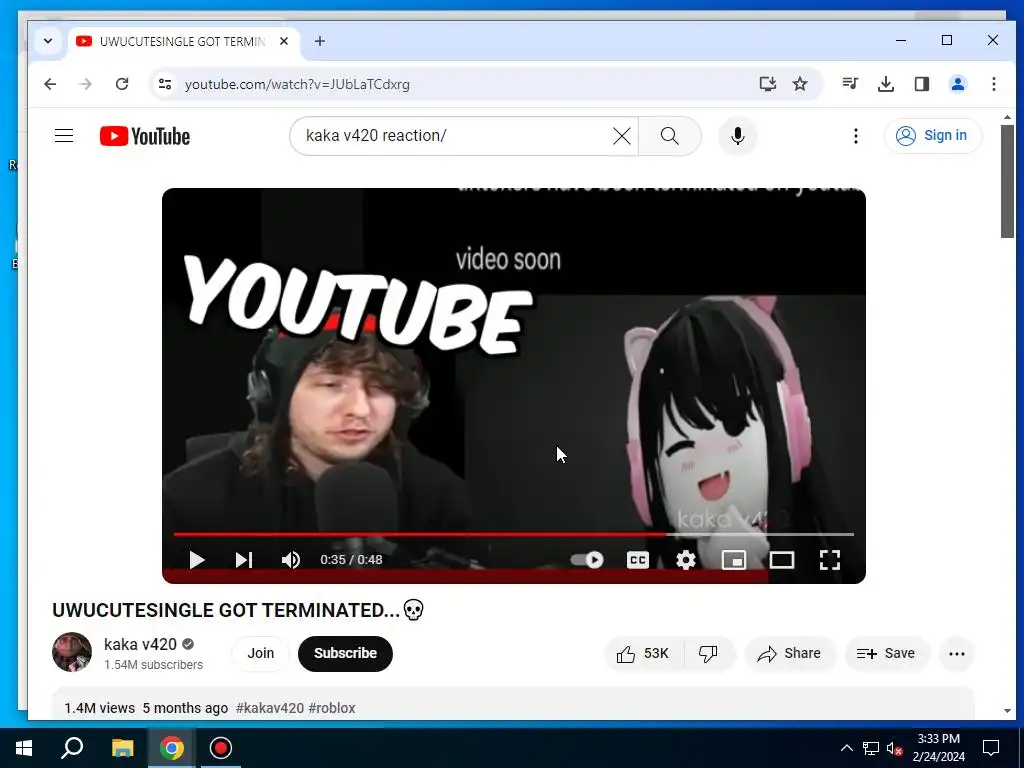Mute the video volume

(291, 560)
